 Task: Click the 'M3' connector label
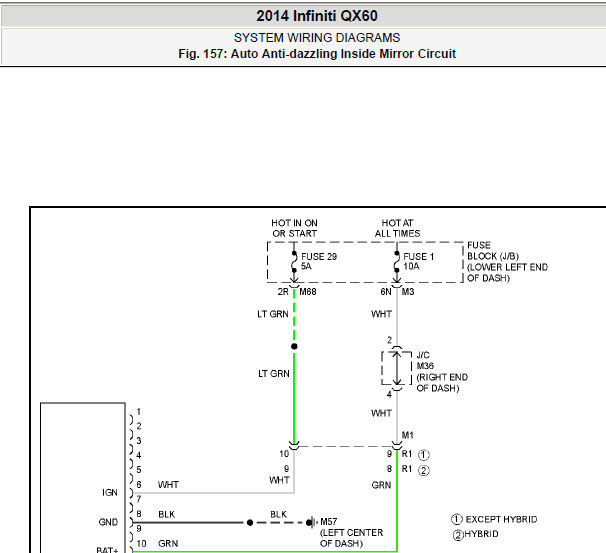[408, 292]
